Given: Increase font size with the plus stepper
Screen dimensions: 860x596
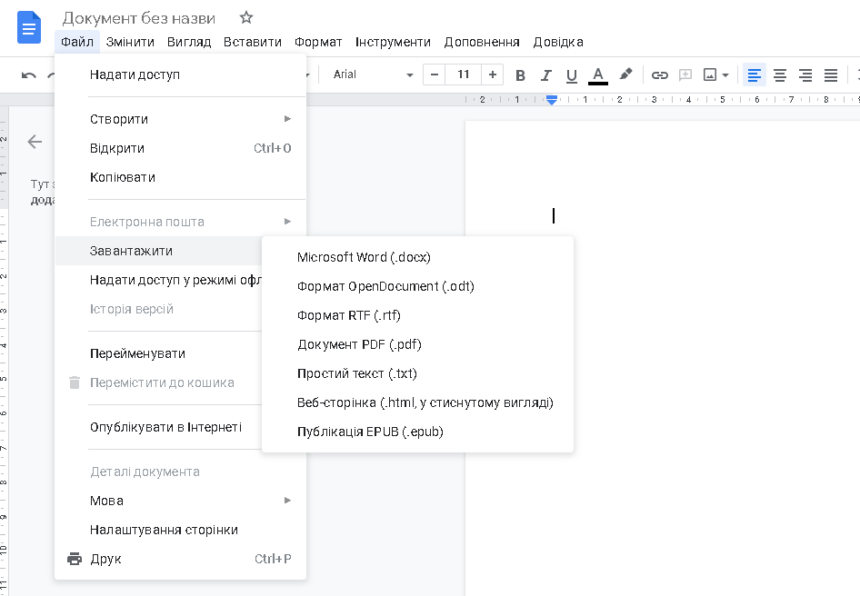Looking at the screenshot, I should [x=491, y=74].
